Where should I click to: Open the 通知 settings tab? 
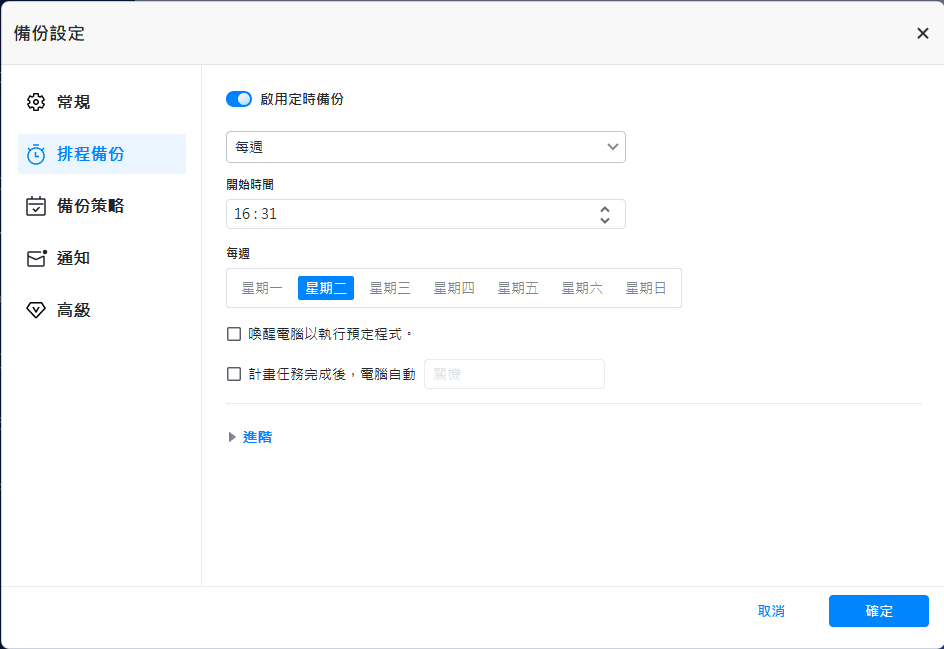(73, 258)
